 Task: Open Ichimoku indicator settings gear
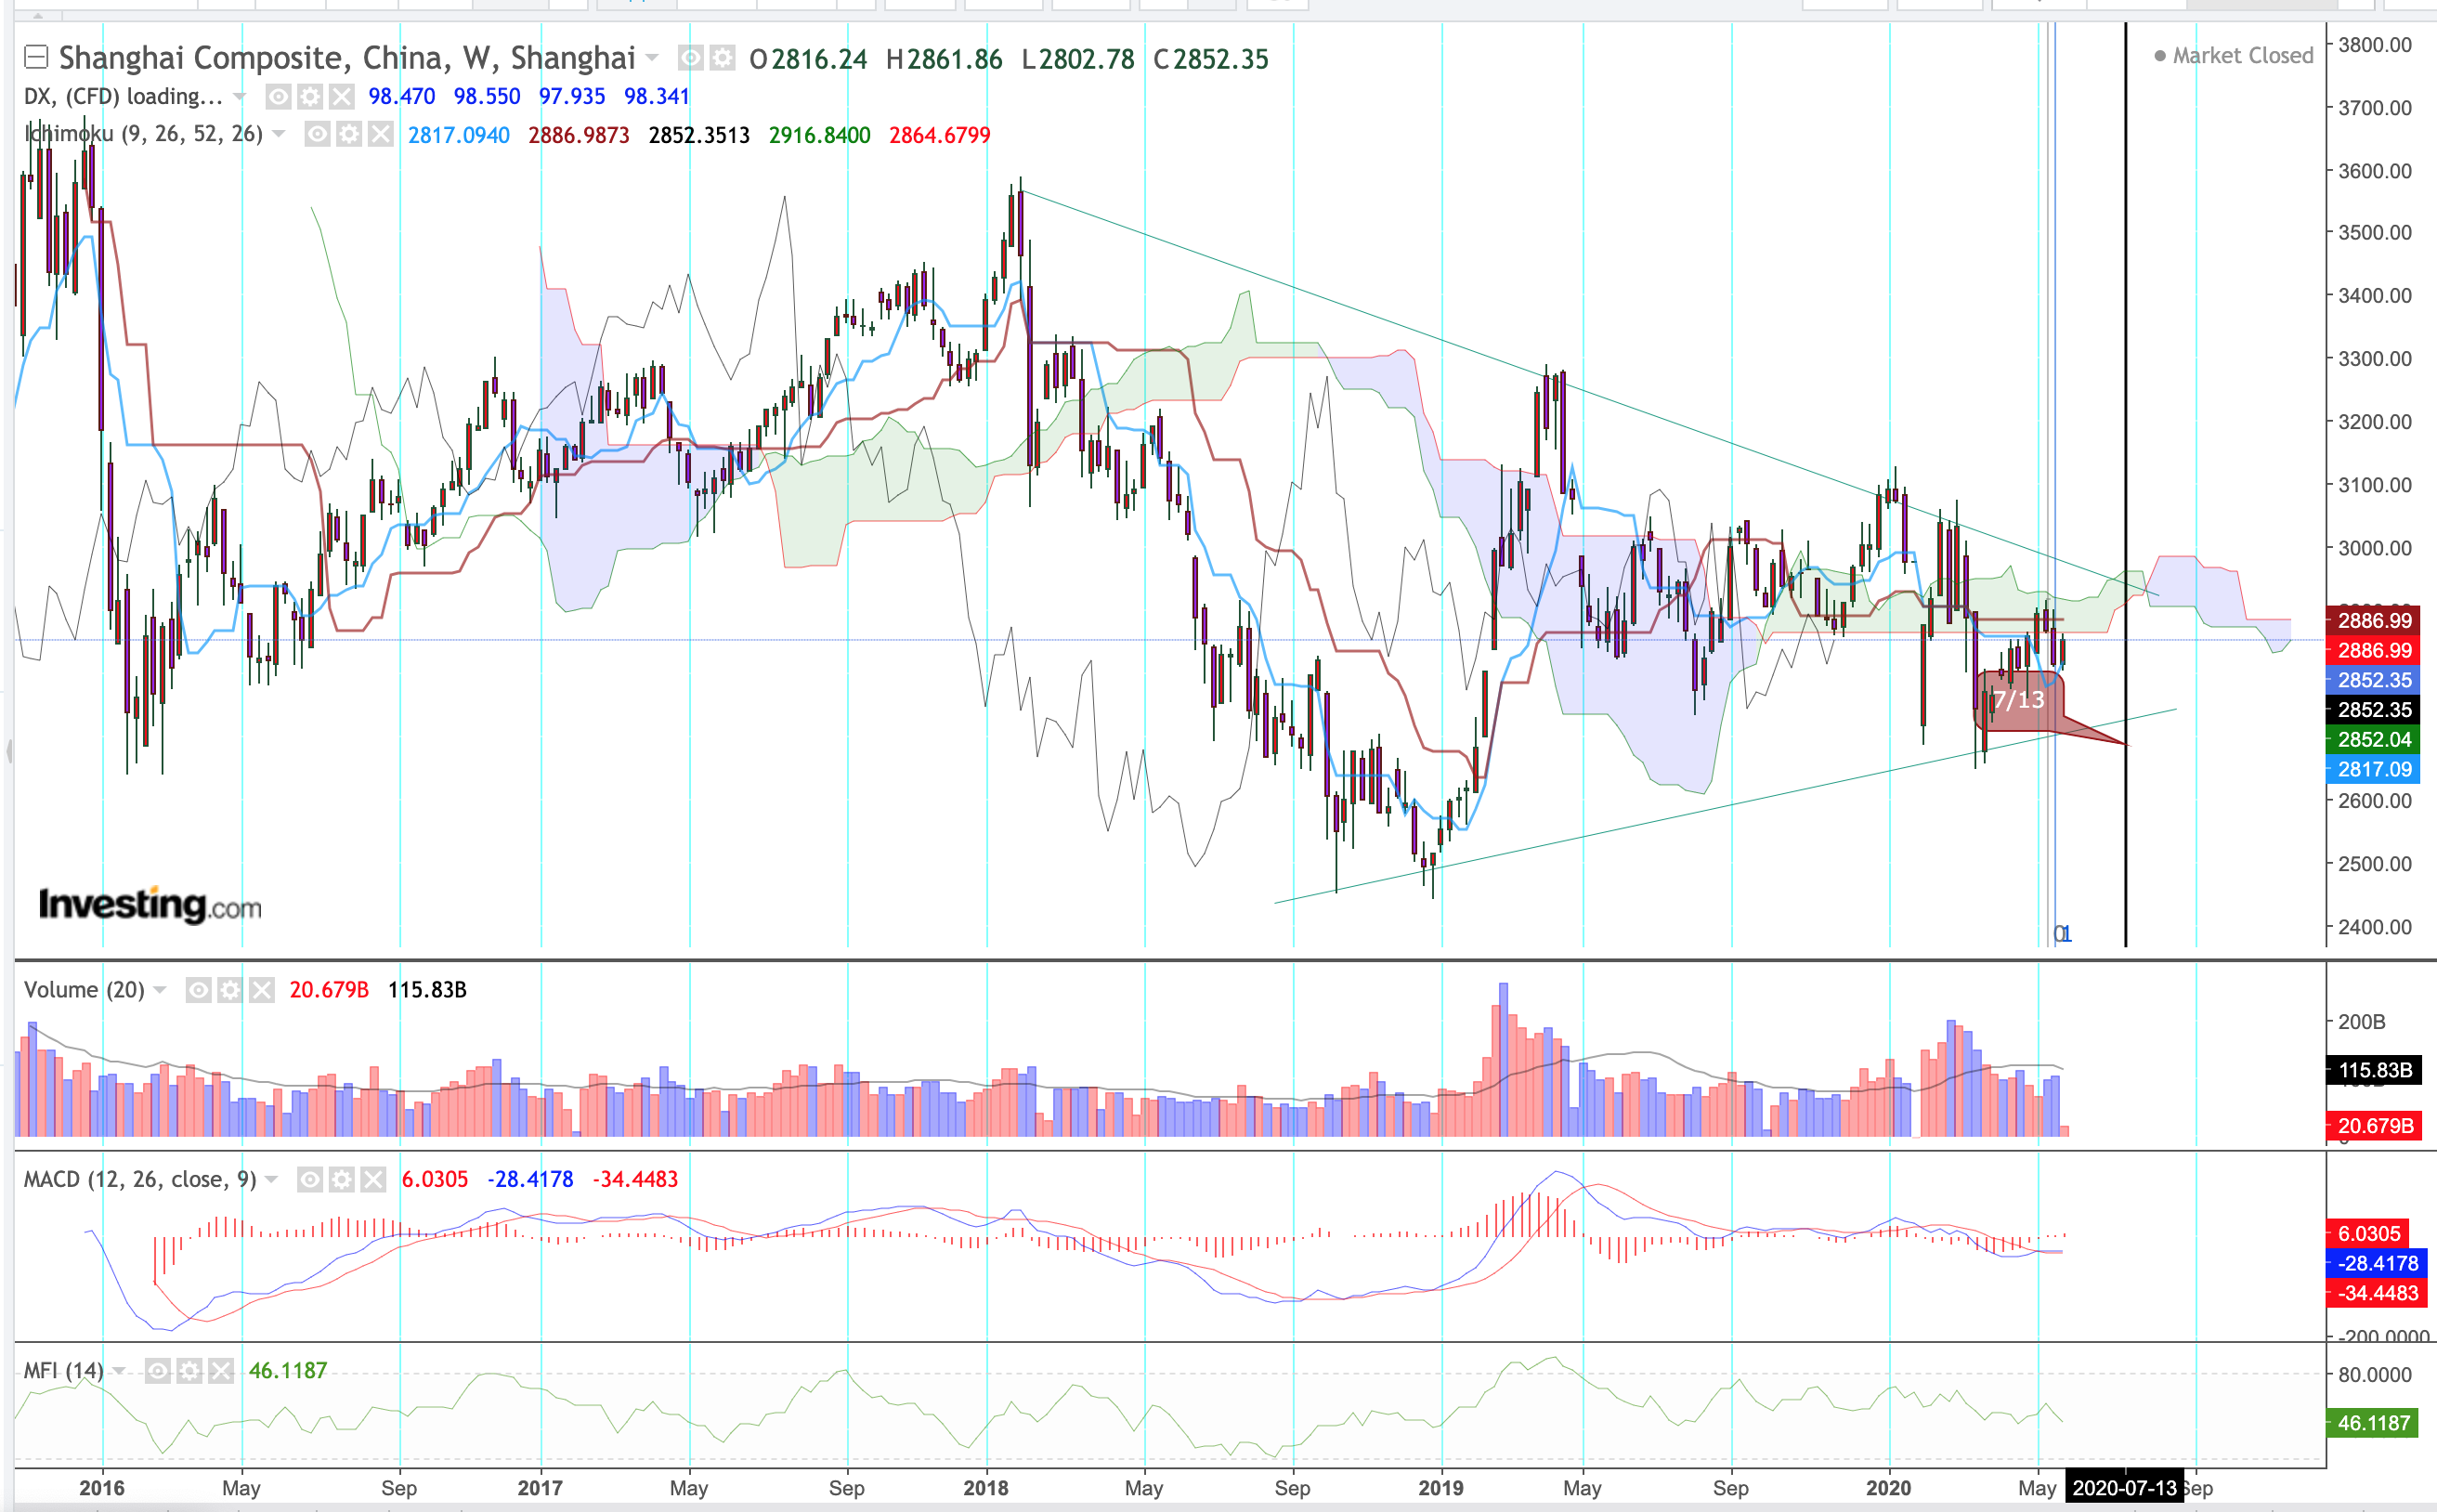[349, 134]
